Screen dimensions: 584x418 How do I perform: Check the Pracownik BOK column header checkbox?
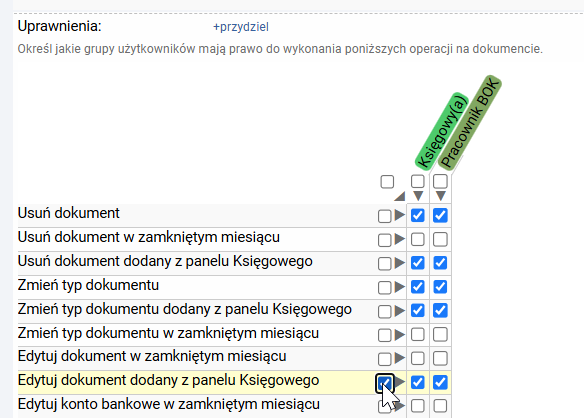click(440, 181)
